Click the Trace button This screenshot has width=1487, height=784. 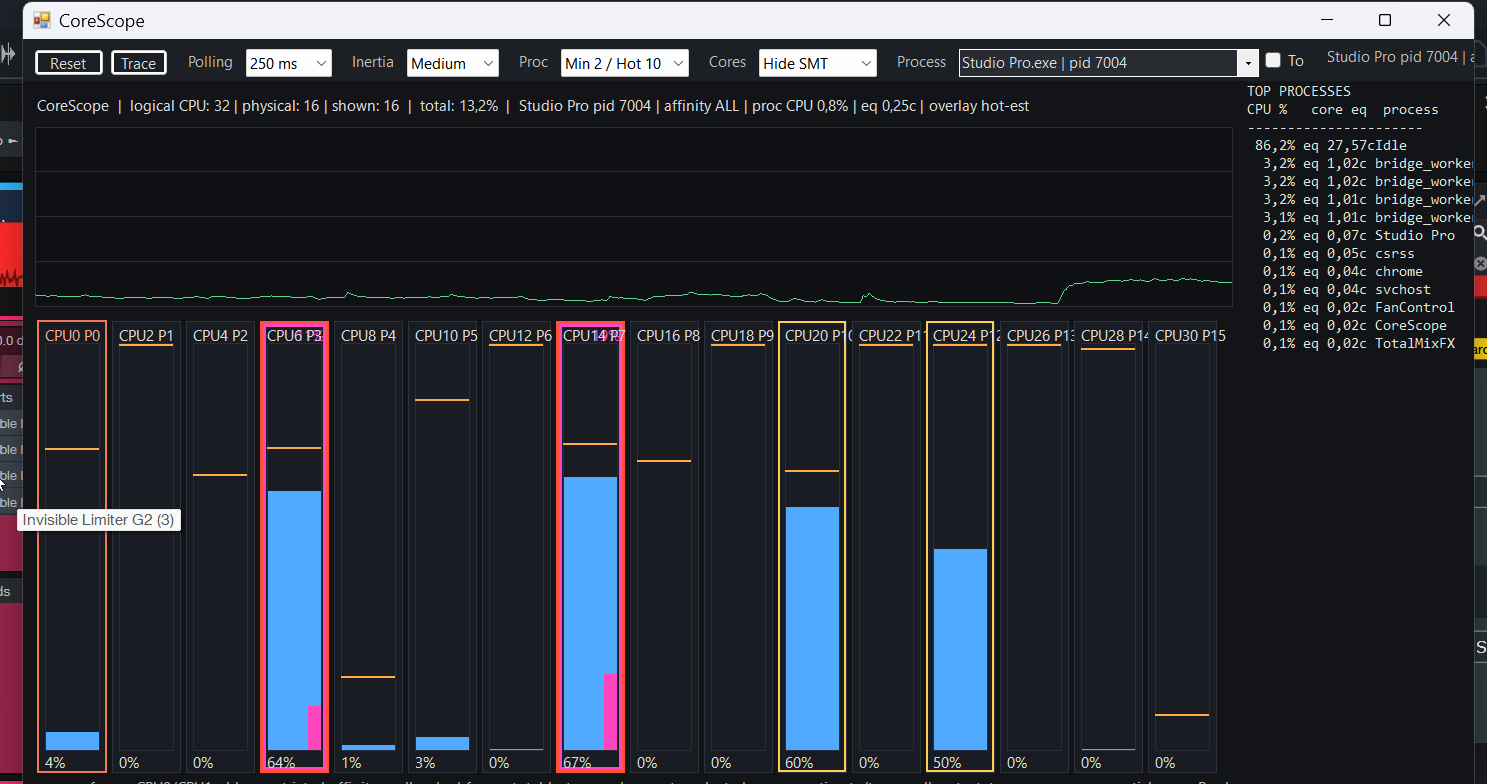coord(138,63)
